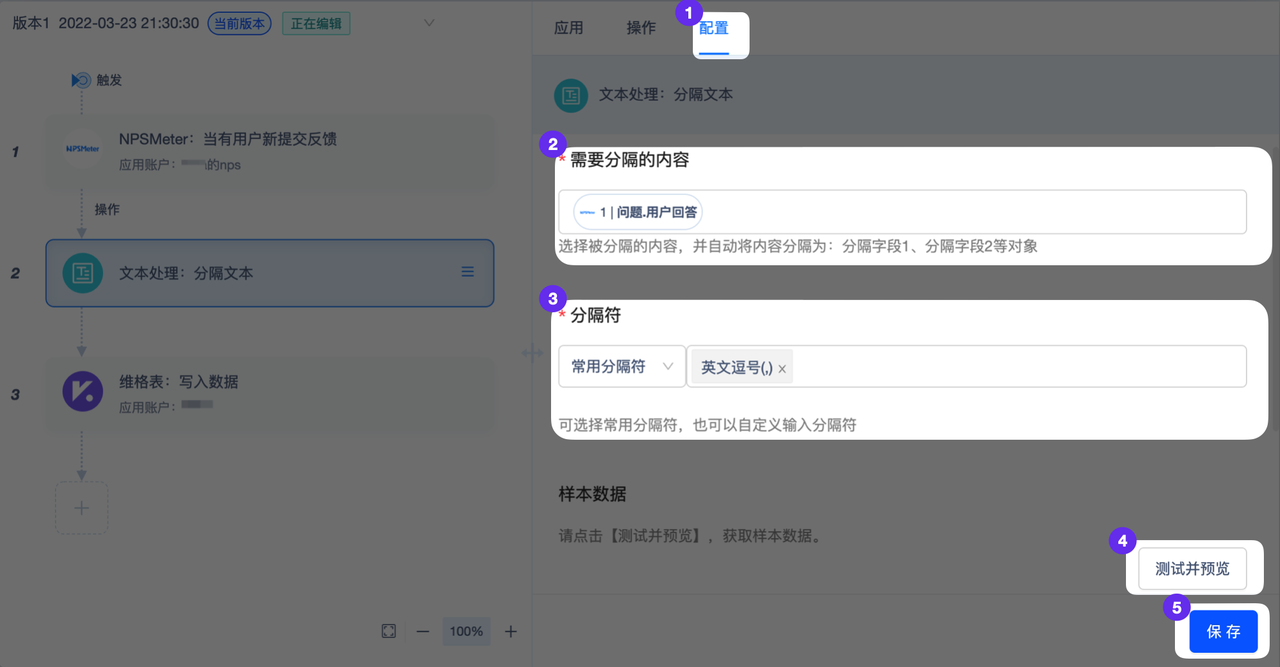Click the fit-to-screen icon
This screenshot has height=667, width=1280.
389,631
